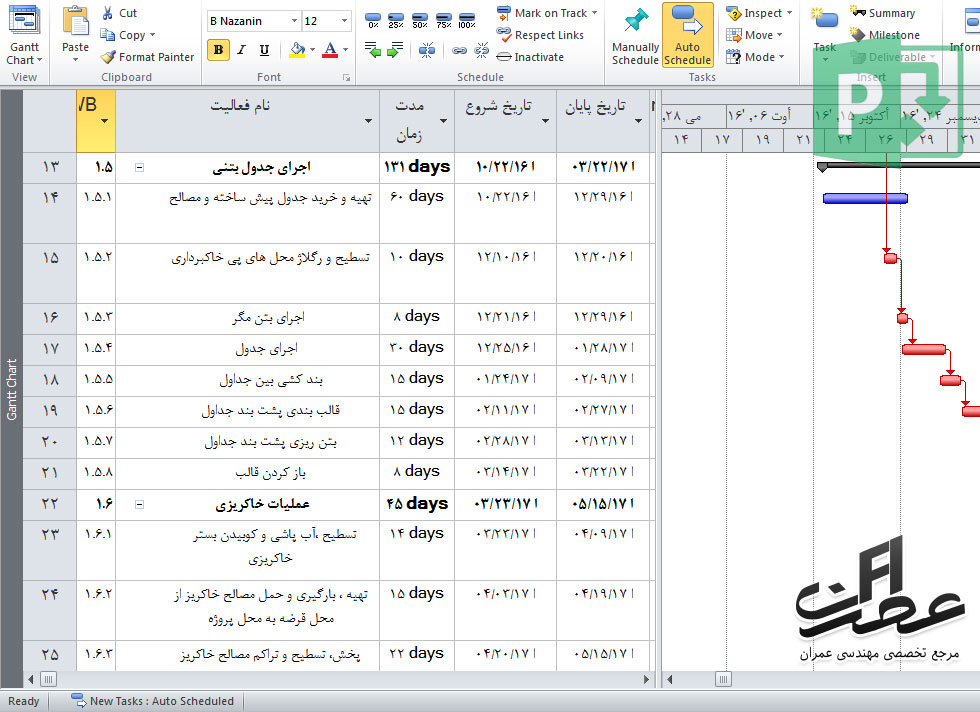Open the تاریخ شروع column dropdown arrow
The width and height of the screenshot is (980, 712).
tap(545, 121)
